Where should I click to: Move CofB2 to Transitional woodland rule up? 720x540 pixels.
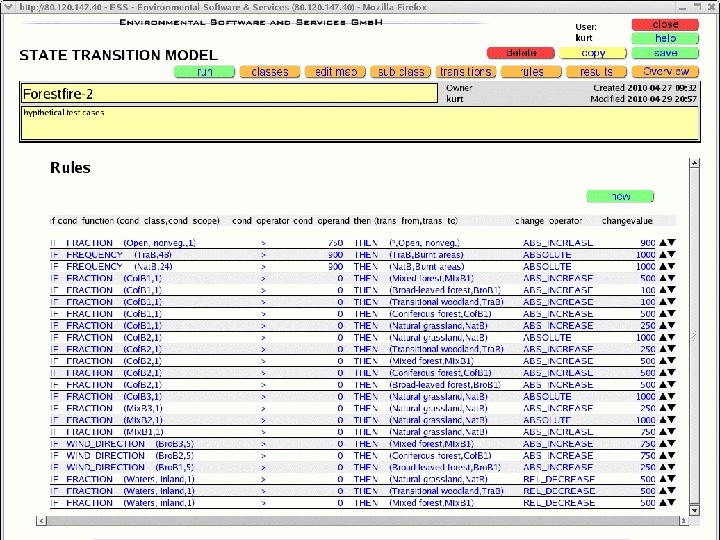point(663,349)
